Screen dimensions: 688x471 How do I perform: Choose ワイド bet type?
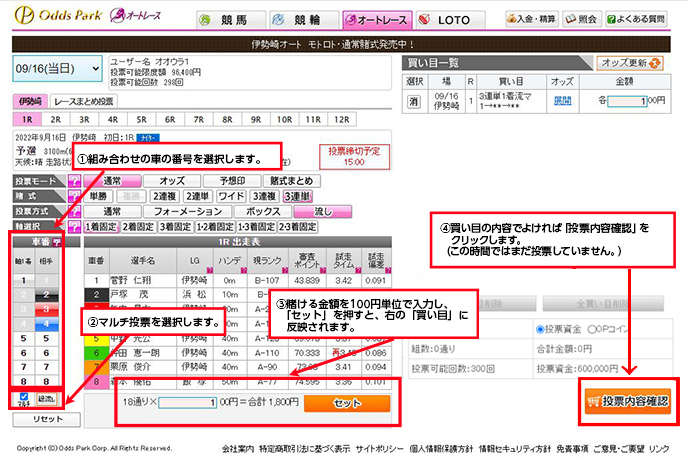pos(231,196)
